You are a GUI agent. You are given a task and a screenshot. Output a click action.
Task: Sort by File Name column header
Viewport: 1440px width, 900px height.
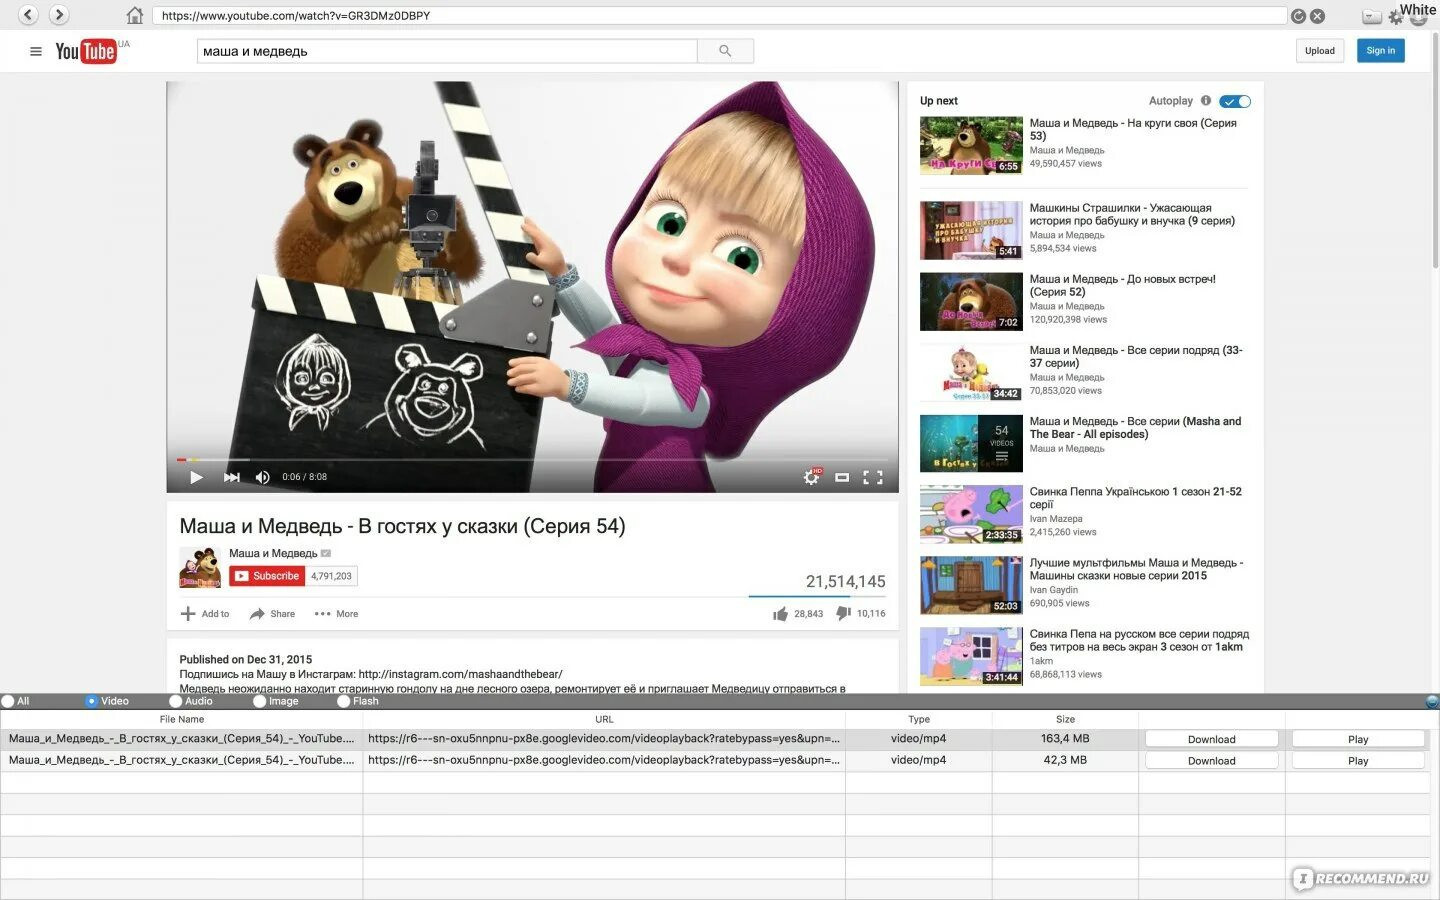point(182,719)
